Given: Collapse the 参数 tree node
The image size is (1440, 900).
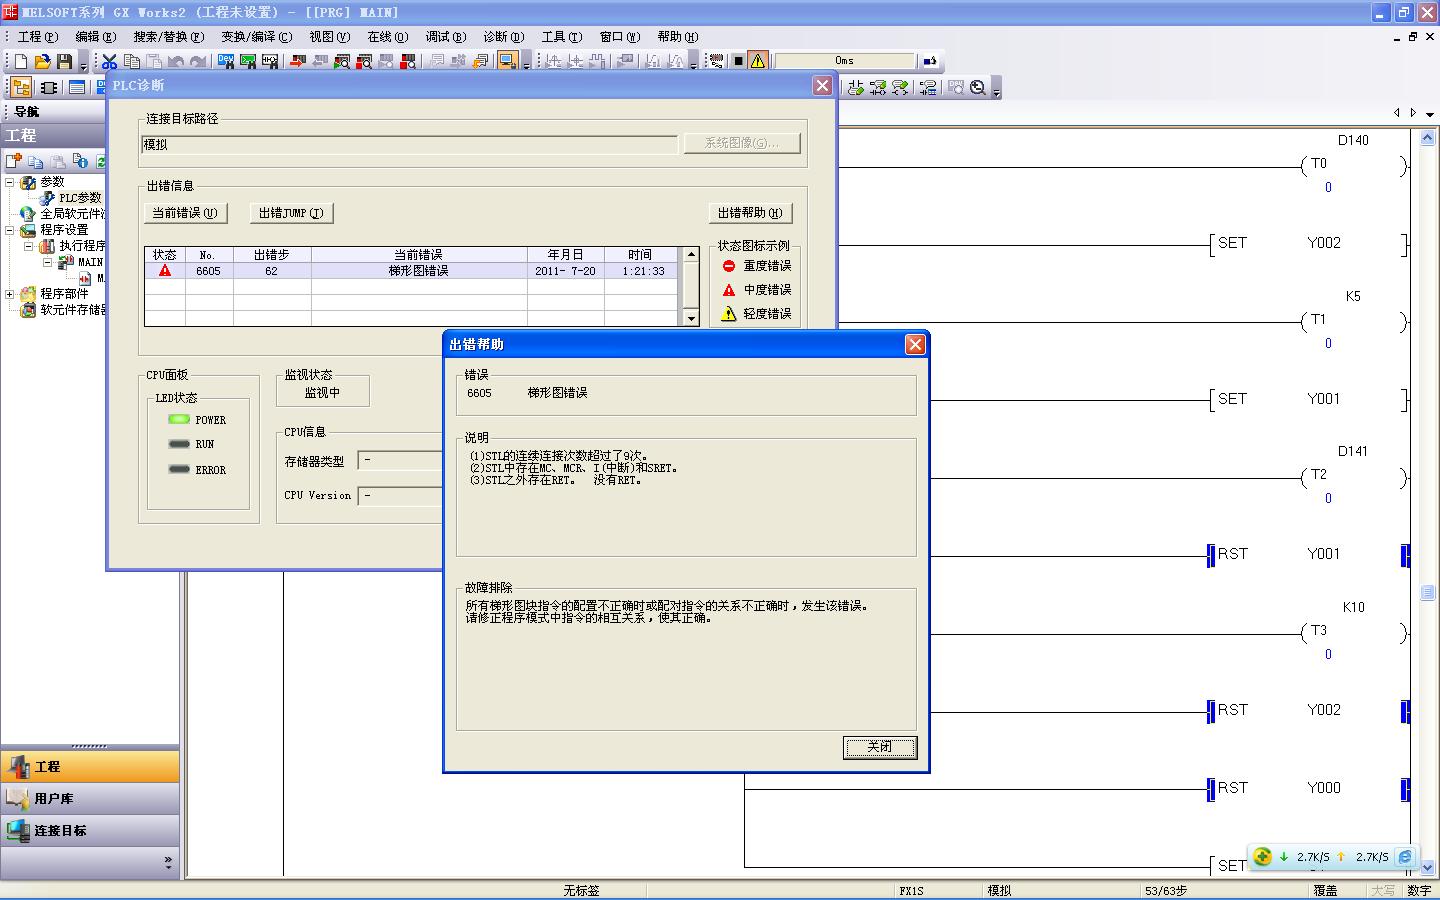Looking at the screenshot, I should (x=10, y=182).
